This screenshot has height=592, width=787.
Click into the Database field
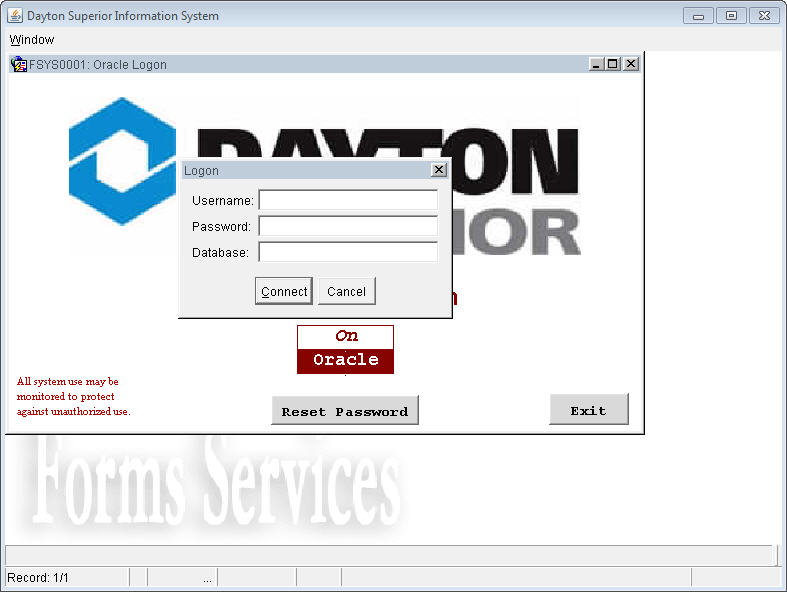(x=348, y=253)
